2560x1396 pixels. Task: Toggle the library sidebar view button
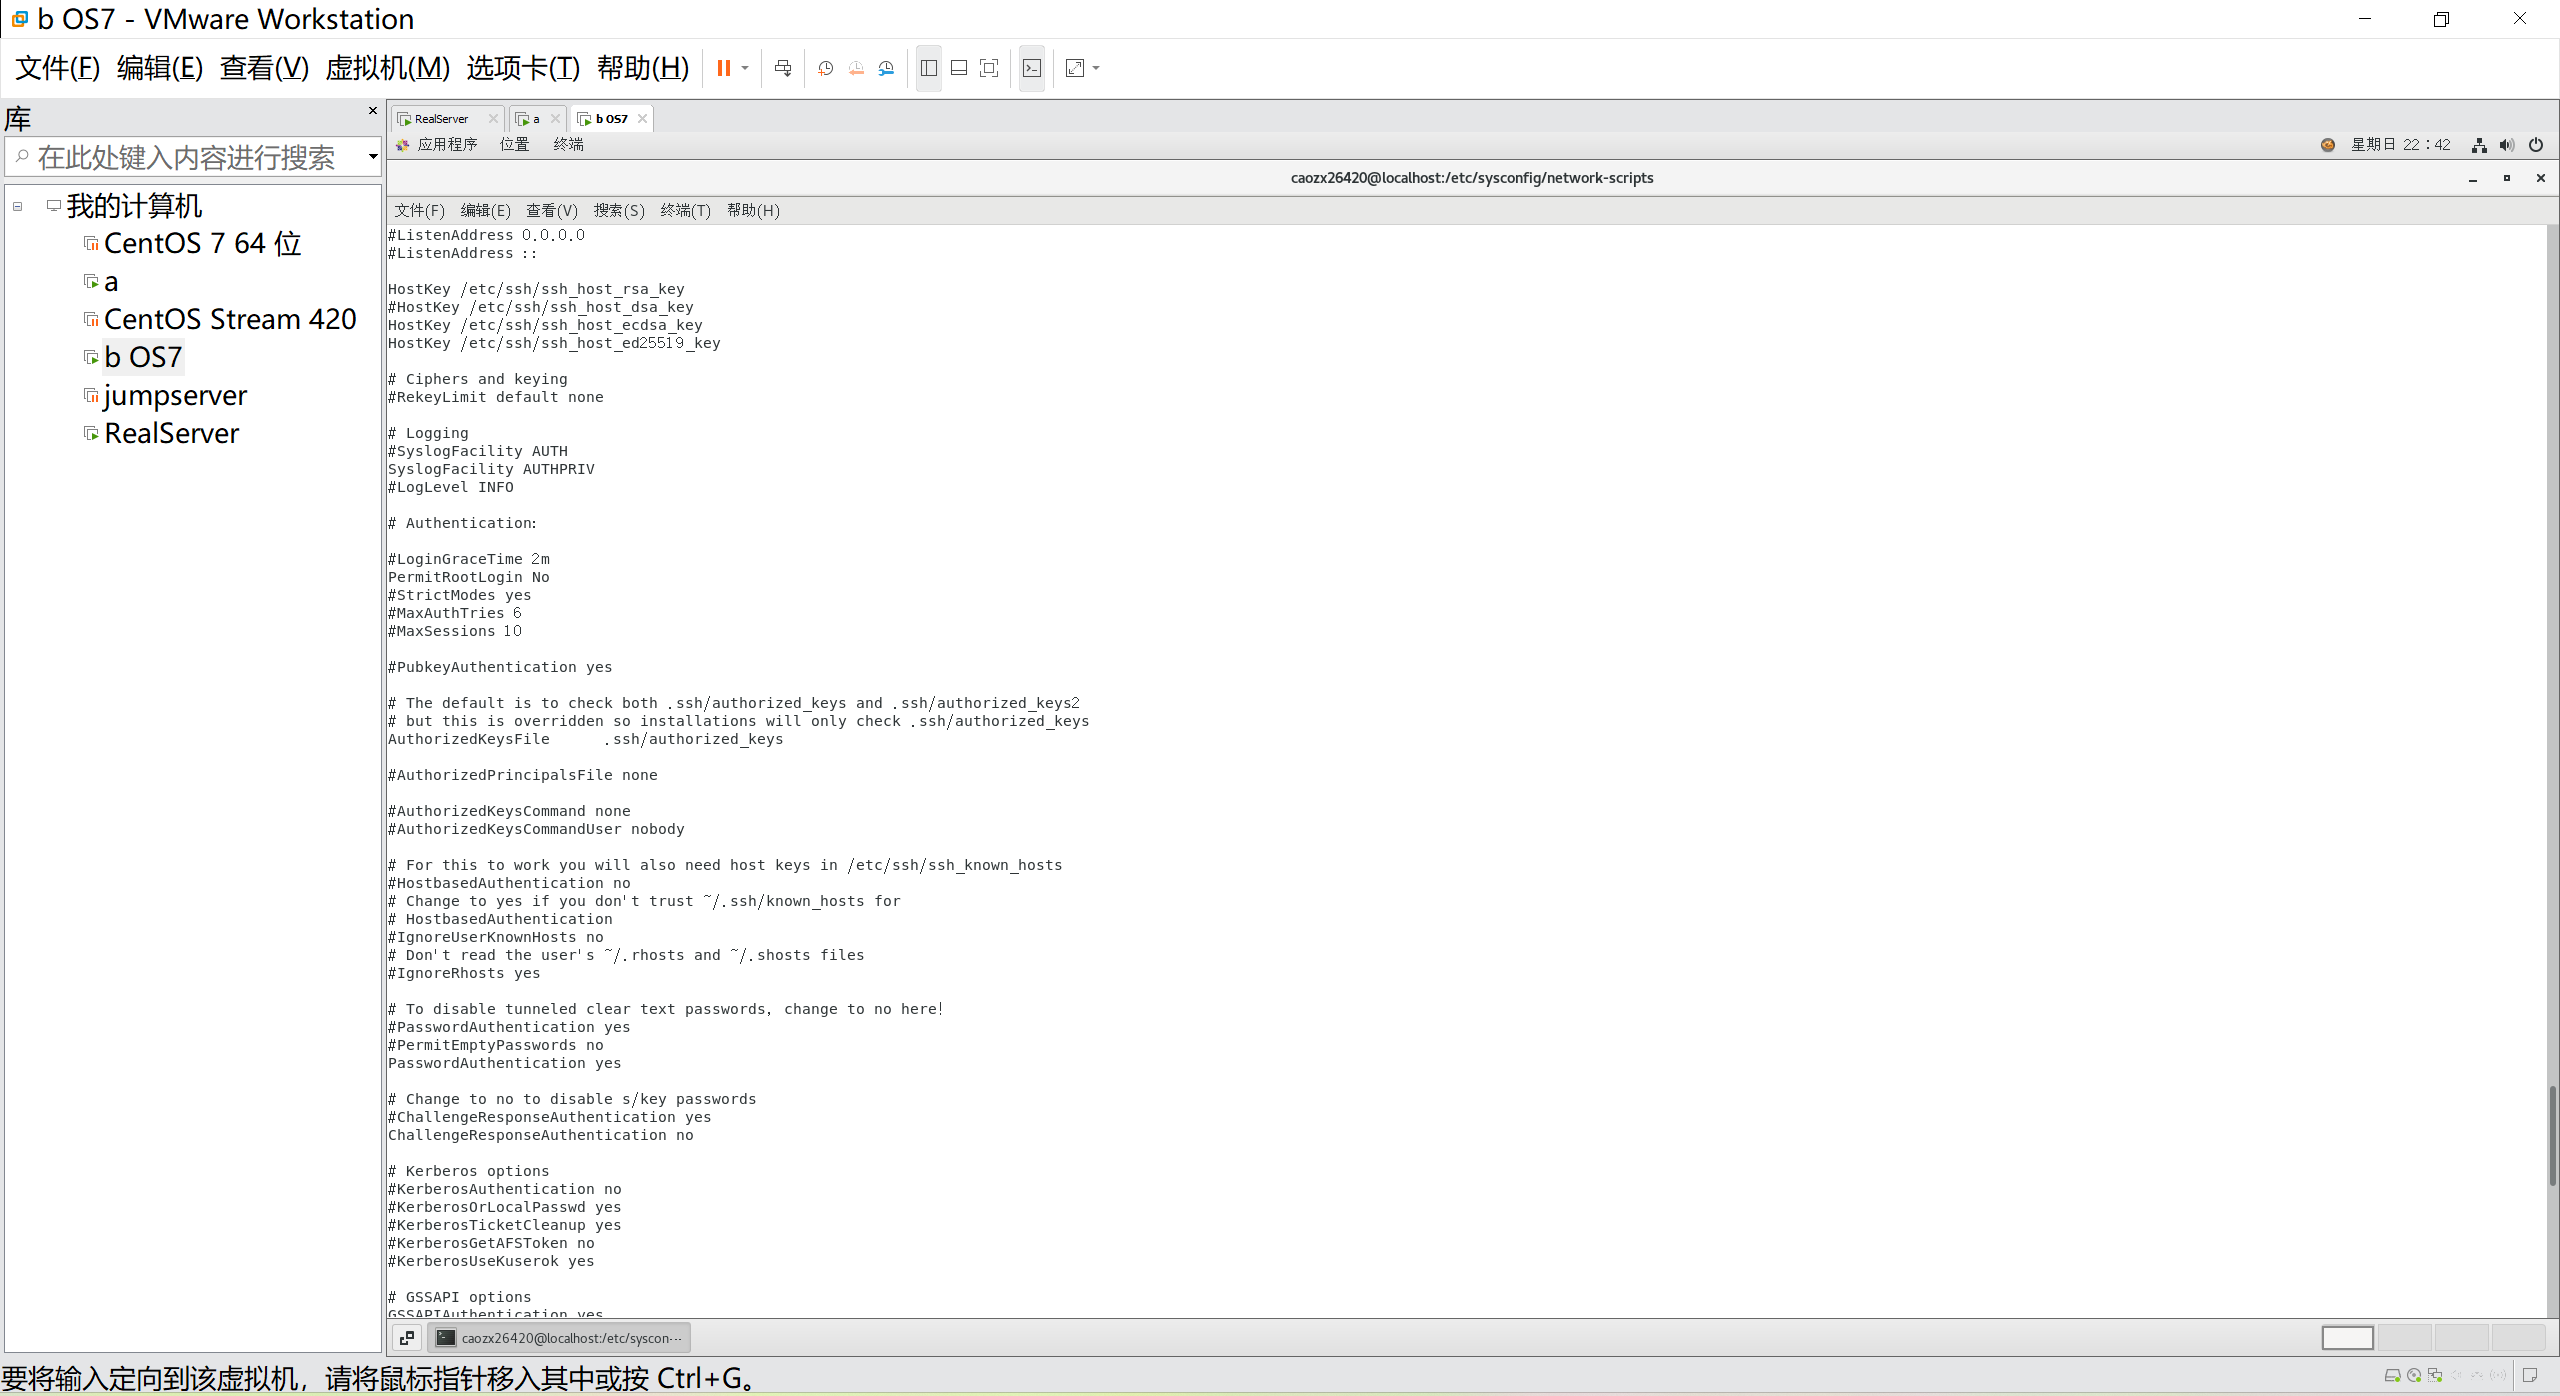click(x=929, y=68)
